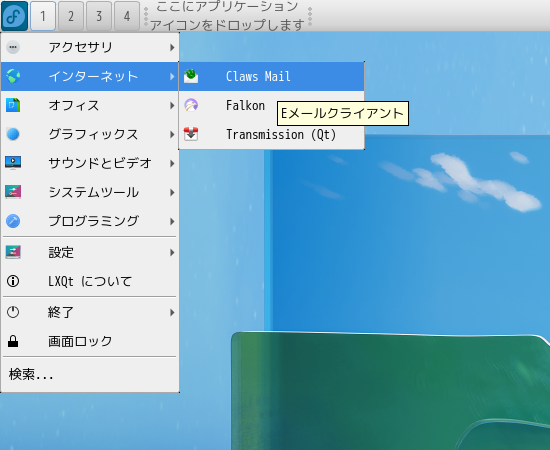The height and width of the screenshot is (450, 550).
Task: Click the 画面ロック padlock icon
Action: [x=13, y=341]
